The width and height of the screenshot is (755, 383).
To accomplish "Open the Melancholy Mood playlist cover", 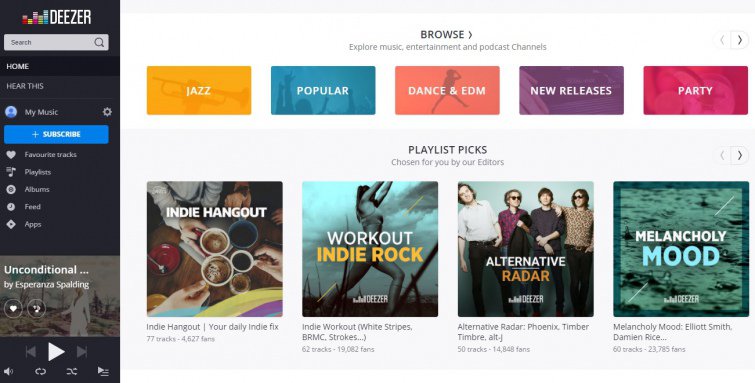I will coord(681,249).
